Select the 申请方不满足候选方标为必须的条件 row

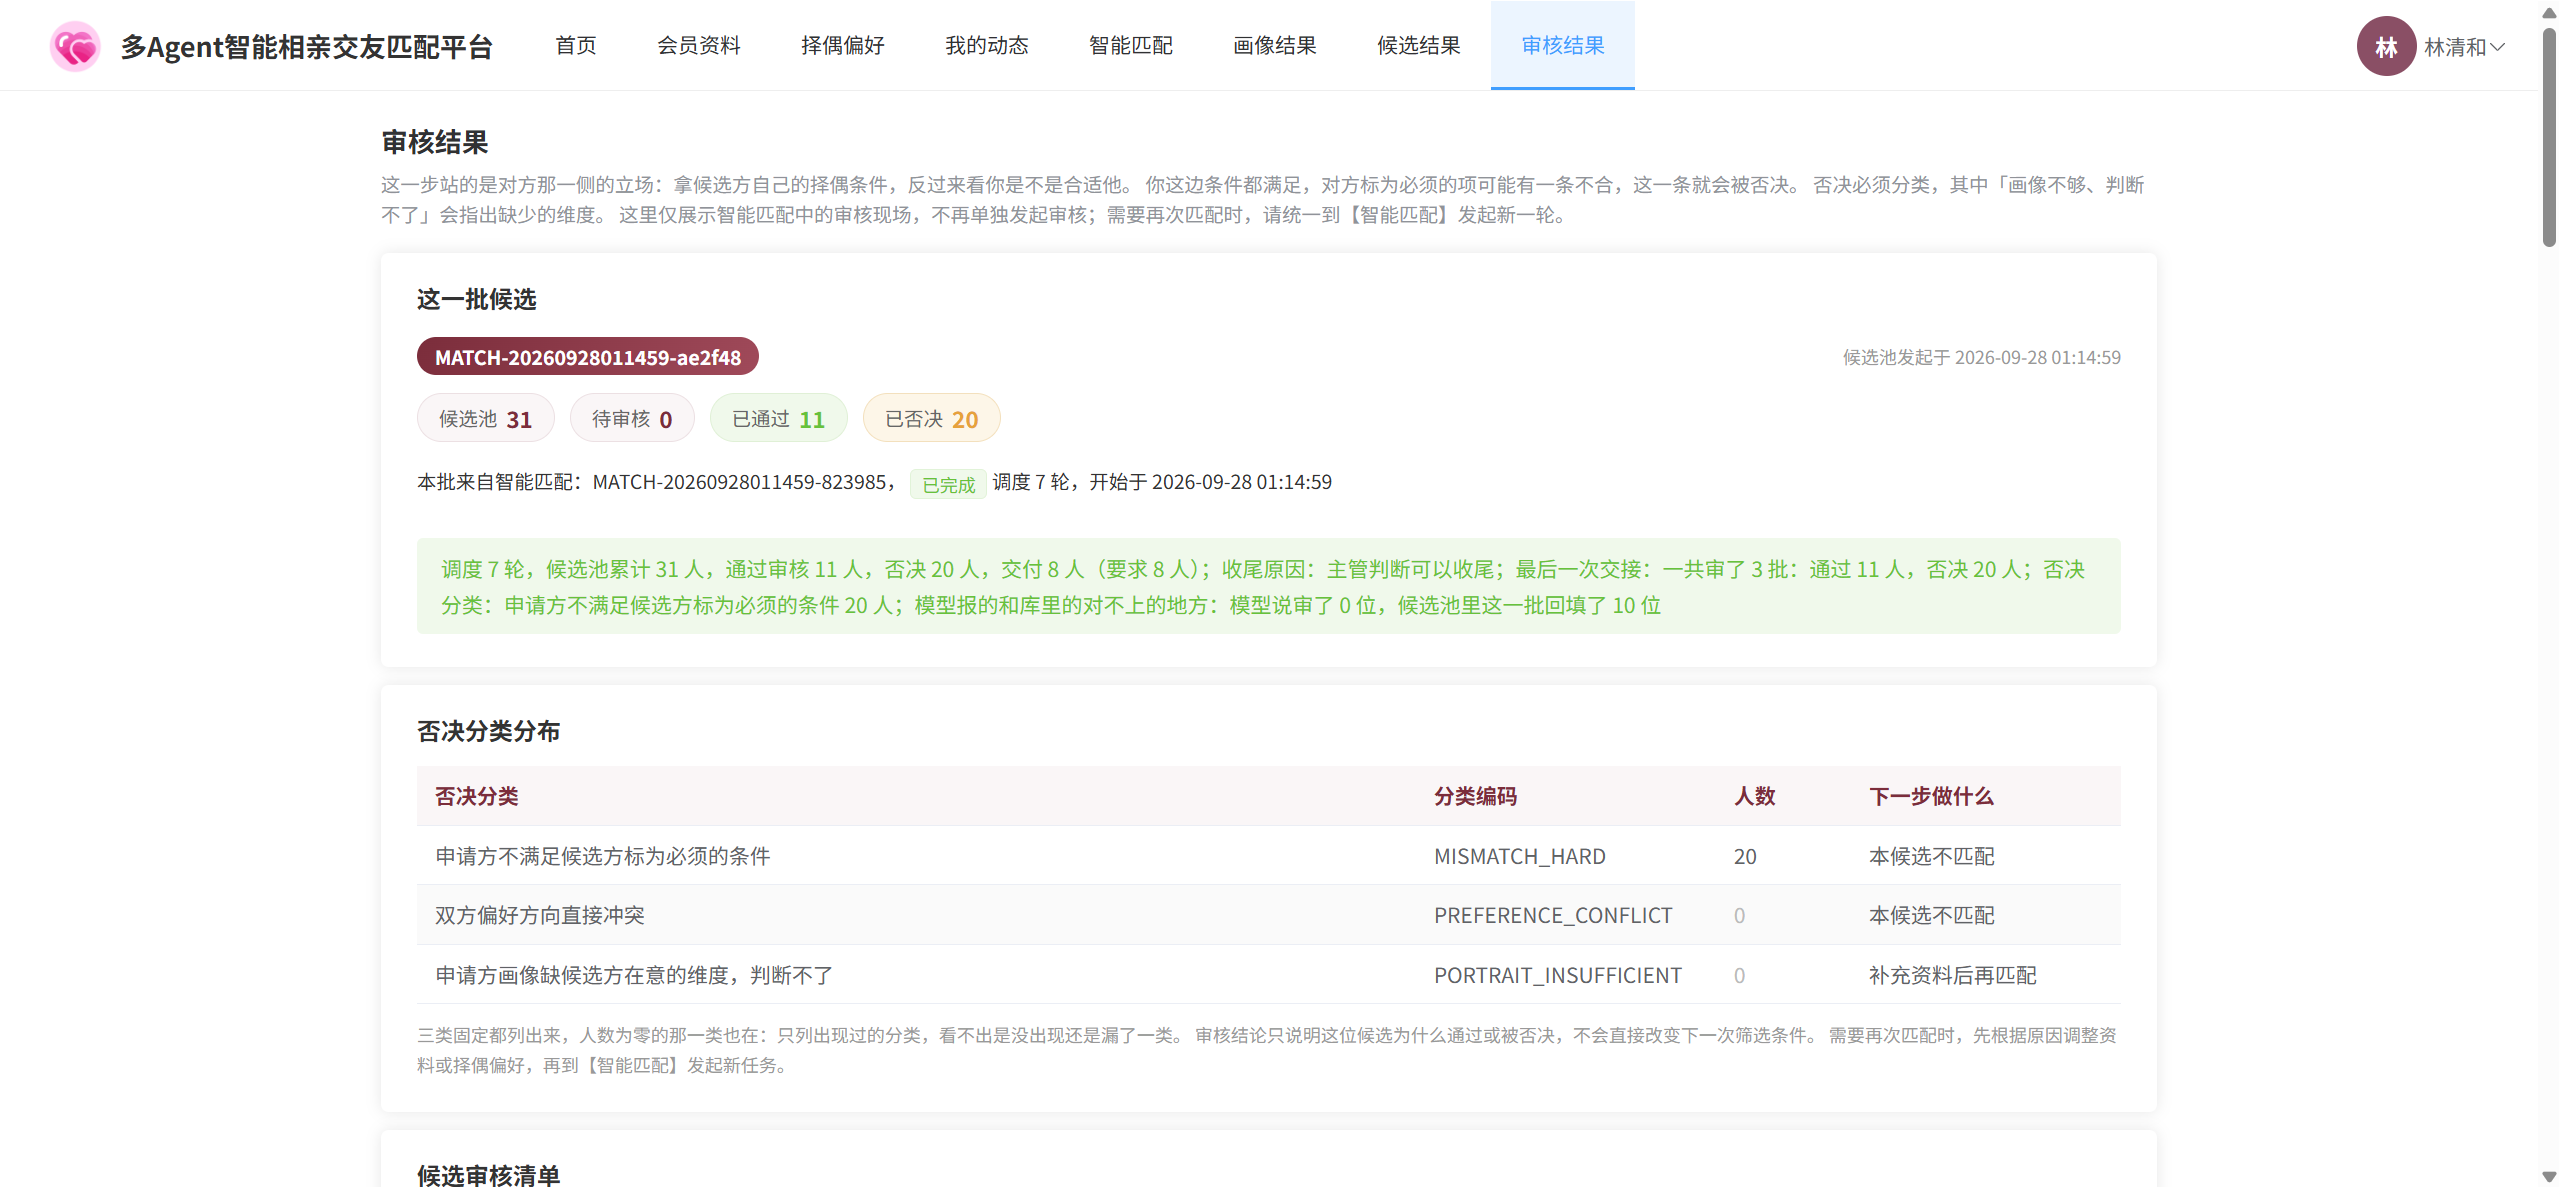1268,856
